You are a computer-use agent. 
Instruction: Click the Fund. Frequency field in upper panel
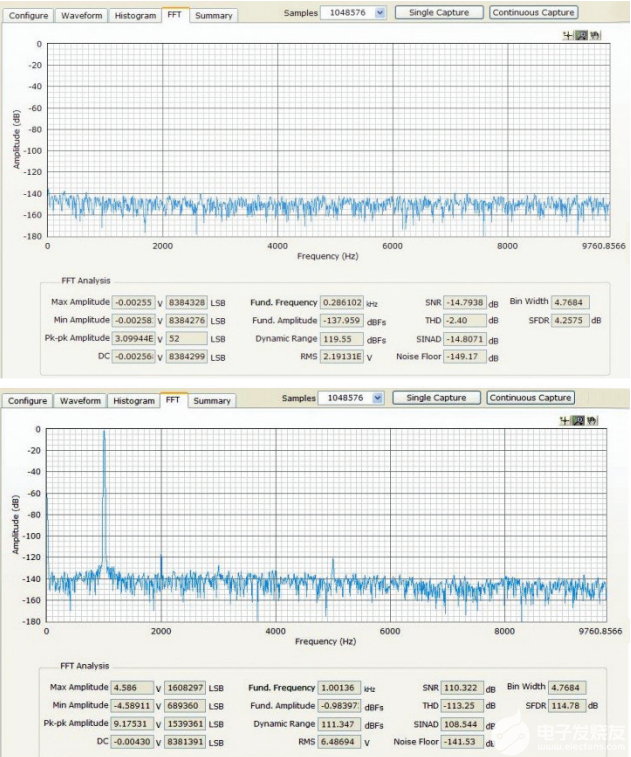pyautogui.click(x=345, y=302)
